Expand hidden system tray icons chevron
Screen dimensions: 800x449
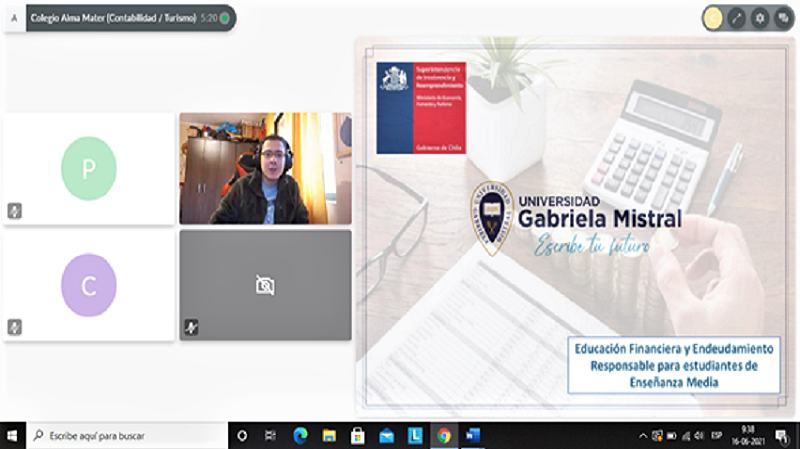pos(643,436)
